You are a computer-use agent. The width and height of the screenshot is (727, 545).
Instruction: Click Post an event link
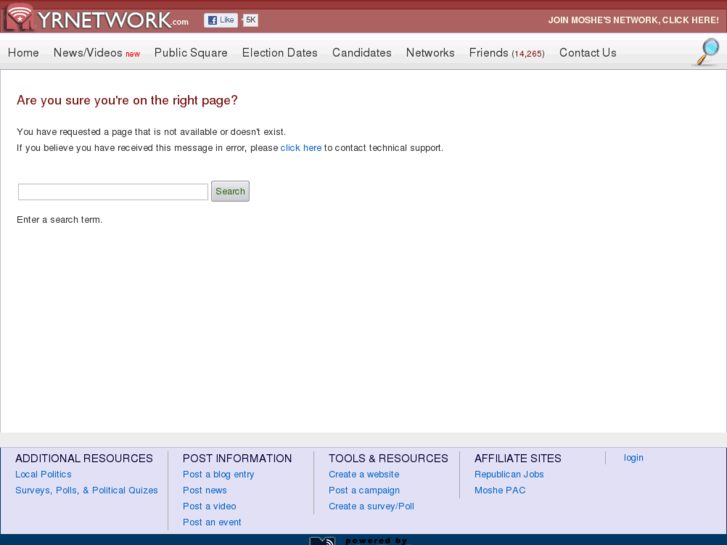[x=211, y=522]
